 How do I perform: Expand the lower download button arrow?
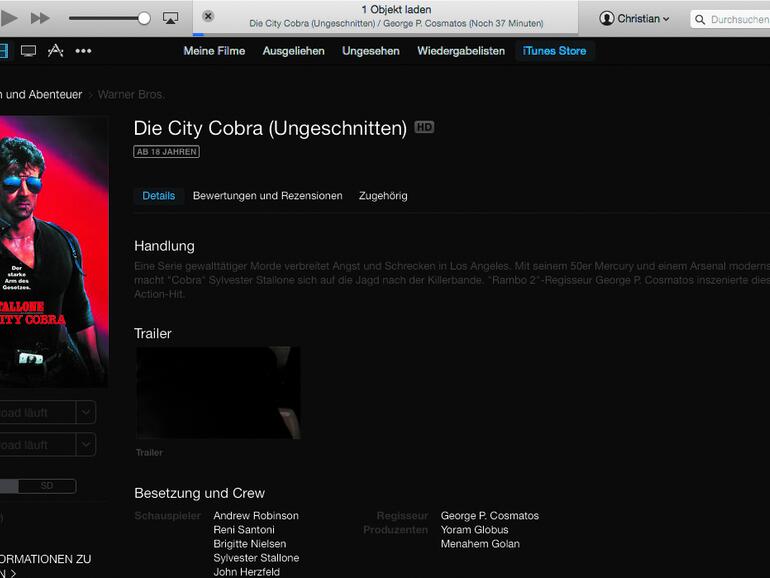tap(86, 444)
